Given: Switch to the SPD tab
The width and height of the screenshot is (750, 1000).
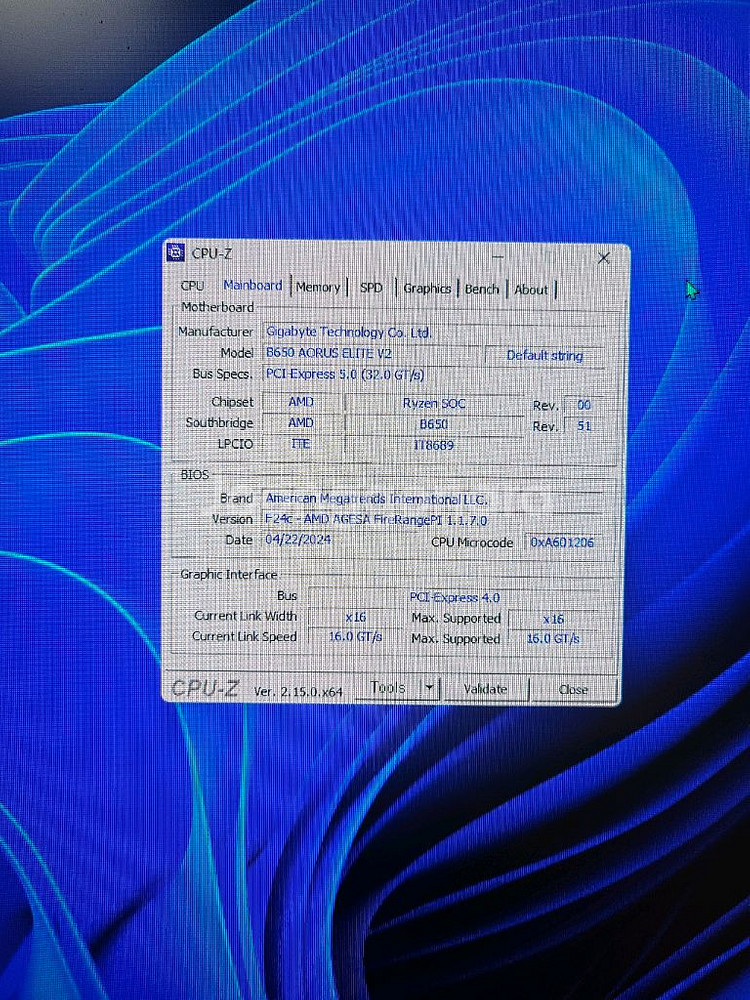Looking at the screenshot, I should 371,288.
